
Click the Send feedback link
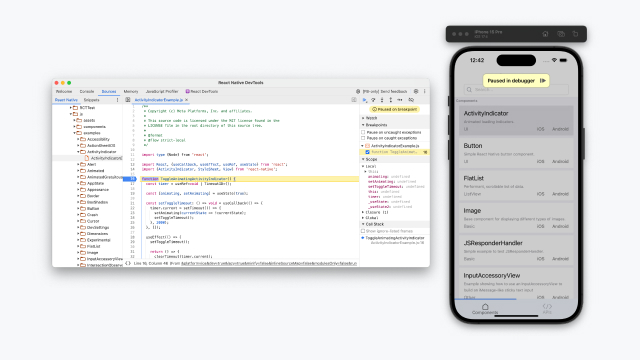click(385, 91)
